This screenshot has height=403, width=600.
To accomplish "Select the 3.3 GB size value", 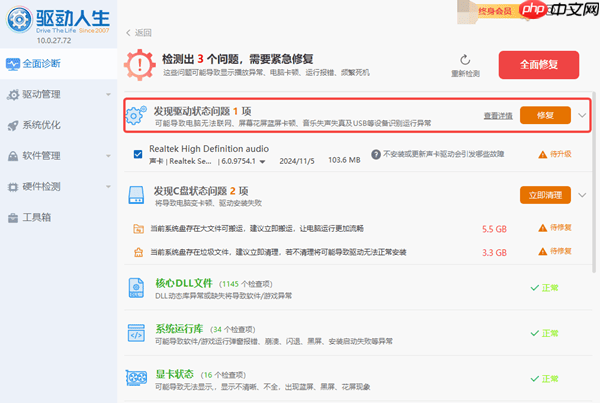I will click(494, 253).
